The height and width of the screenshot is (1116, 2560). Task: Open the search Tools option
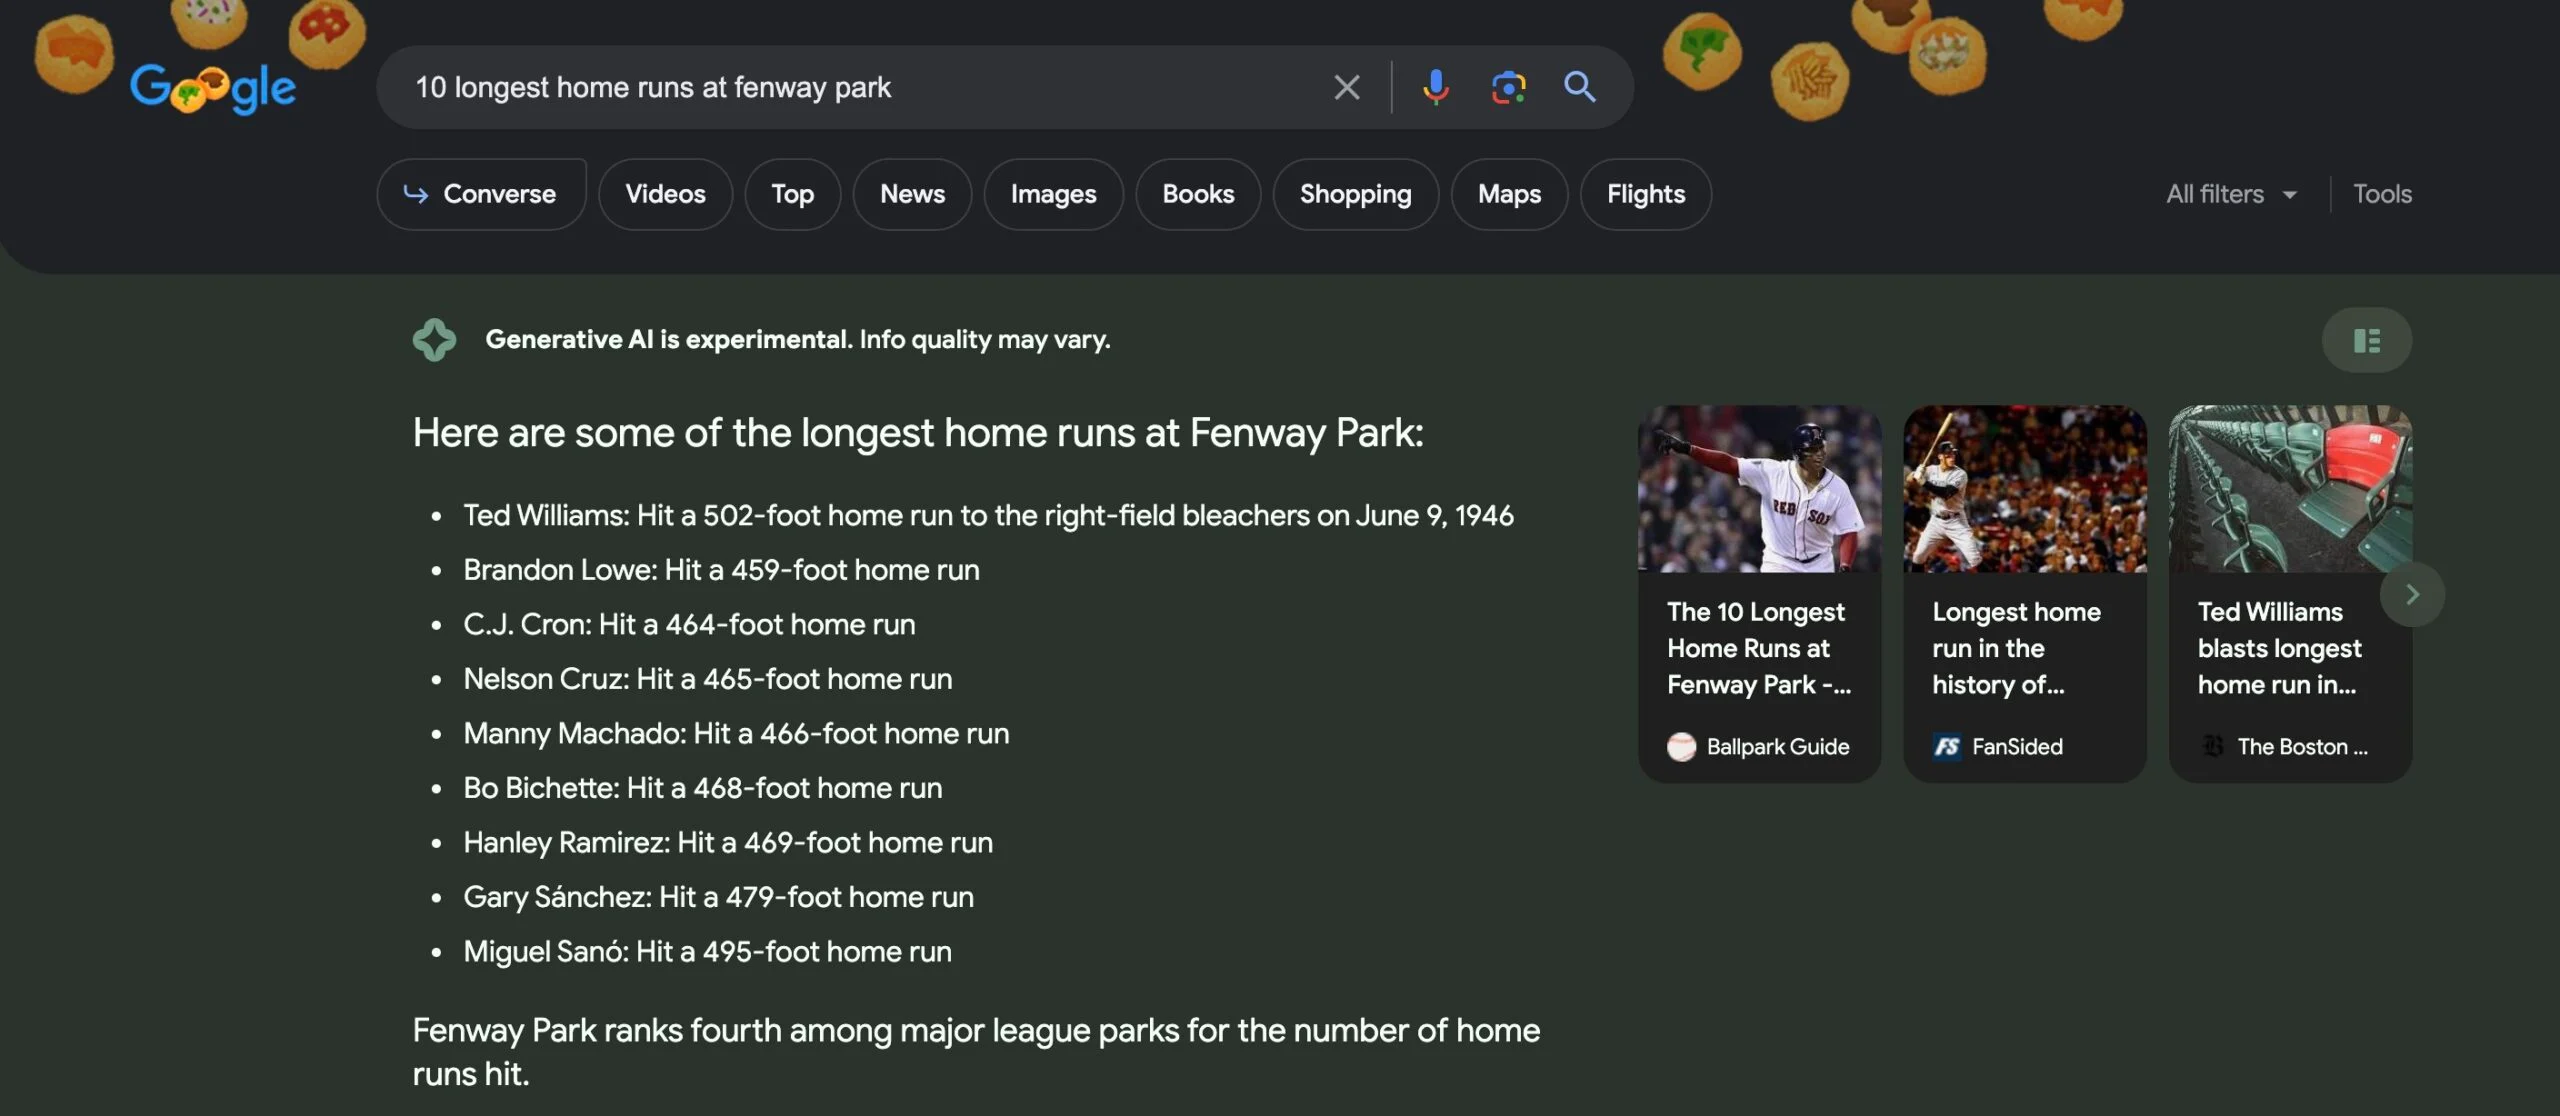coord(2382,194)
